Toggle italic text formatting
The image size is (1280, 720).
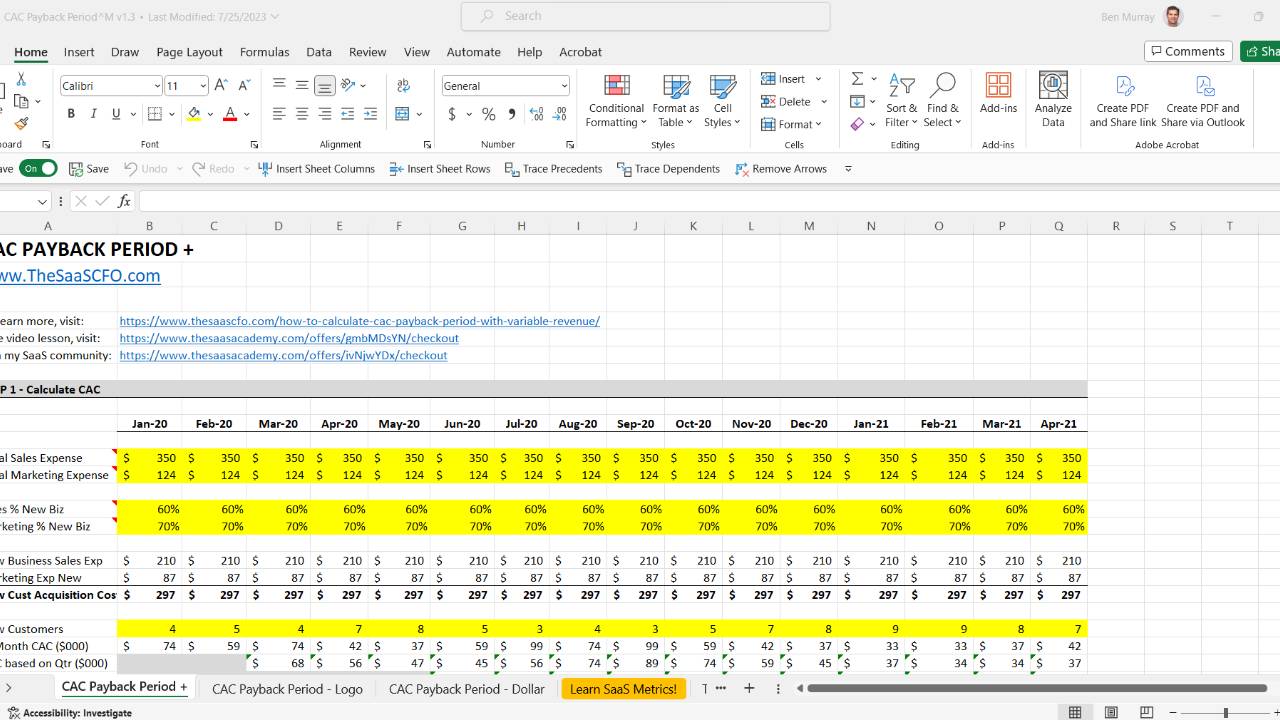94,114
